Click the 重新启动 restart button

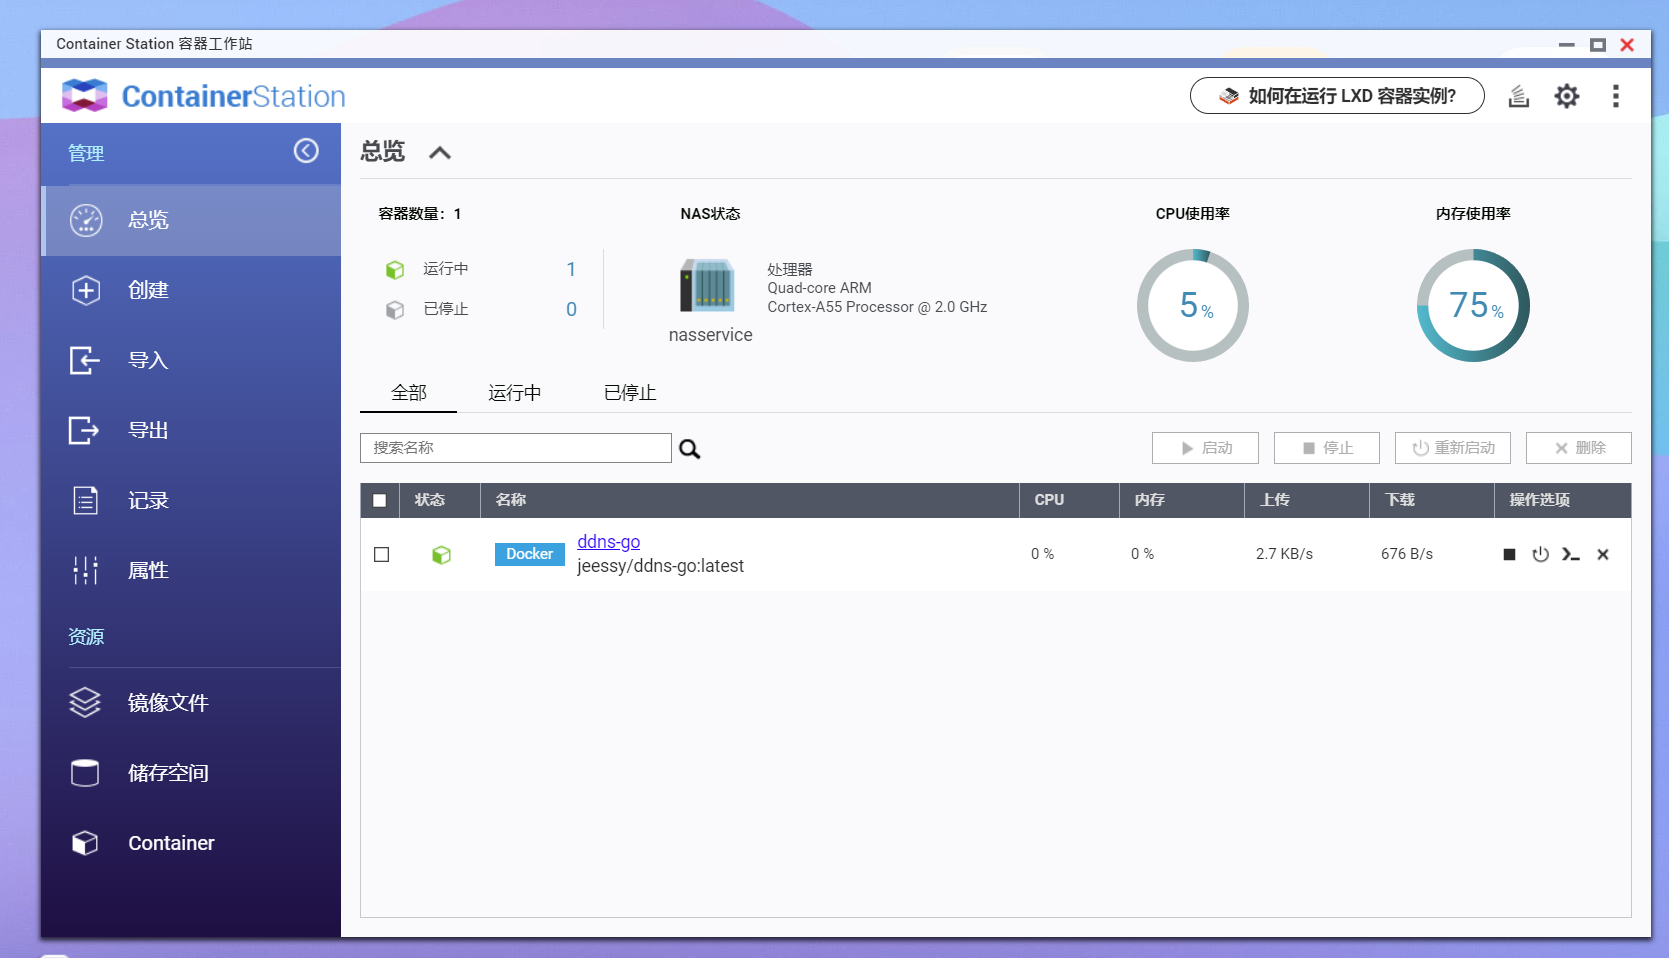pos(1453,448)
